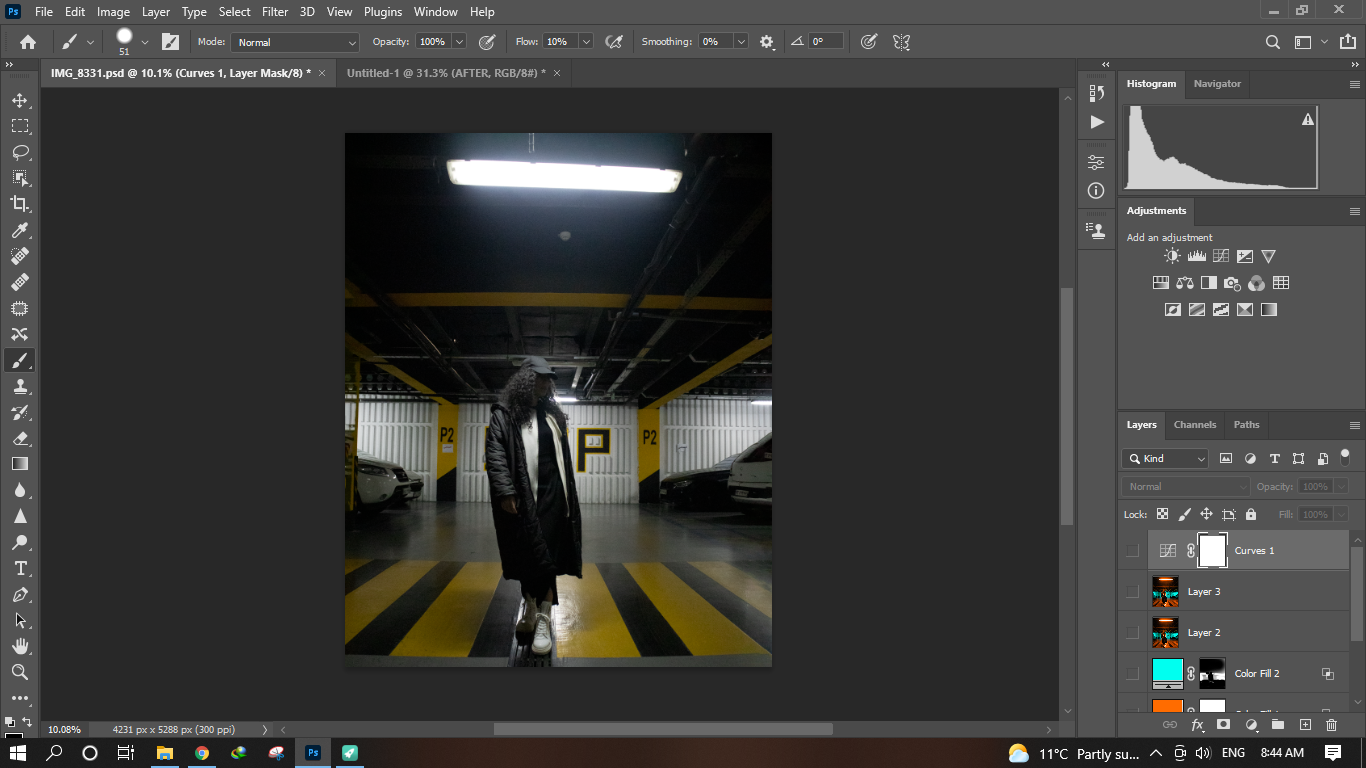Select the Eraser tool
The width and height of the screenshot is (1366, 768).
20,438
